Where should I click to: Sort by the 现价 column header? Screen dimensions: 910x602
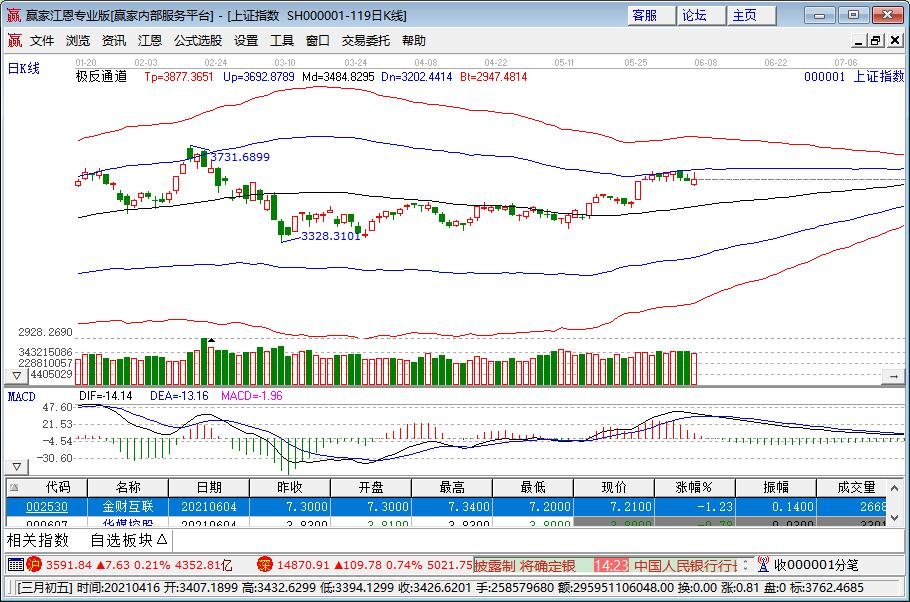pyautogui.click(x=614, y=487)
